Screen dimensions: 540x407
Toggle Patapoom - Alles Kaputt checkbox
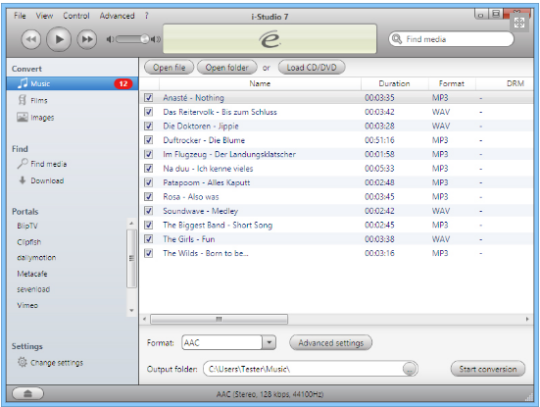pos(148,182)
